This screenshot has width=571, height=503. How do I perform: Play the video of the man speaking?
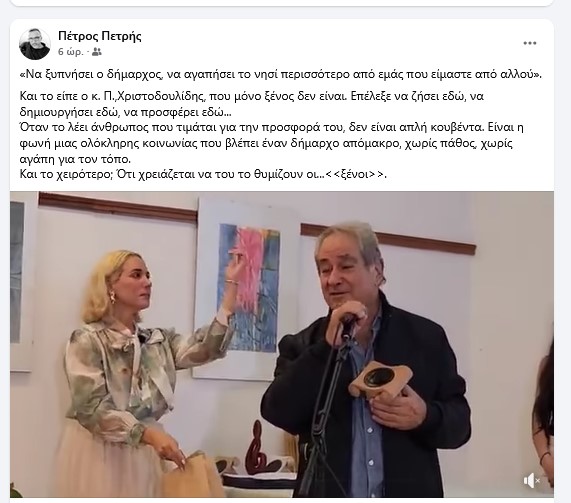pos(282,344)
